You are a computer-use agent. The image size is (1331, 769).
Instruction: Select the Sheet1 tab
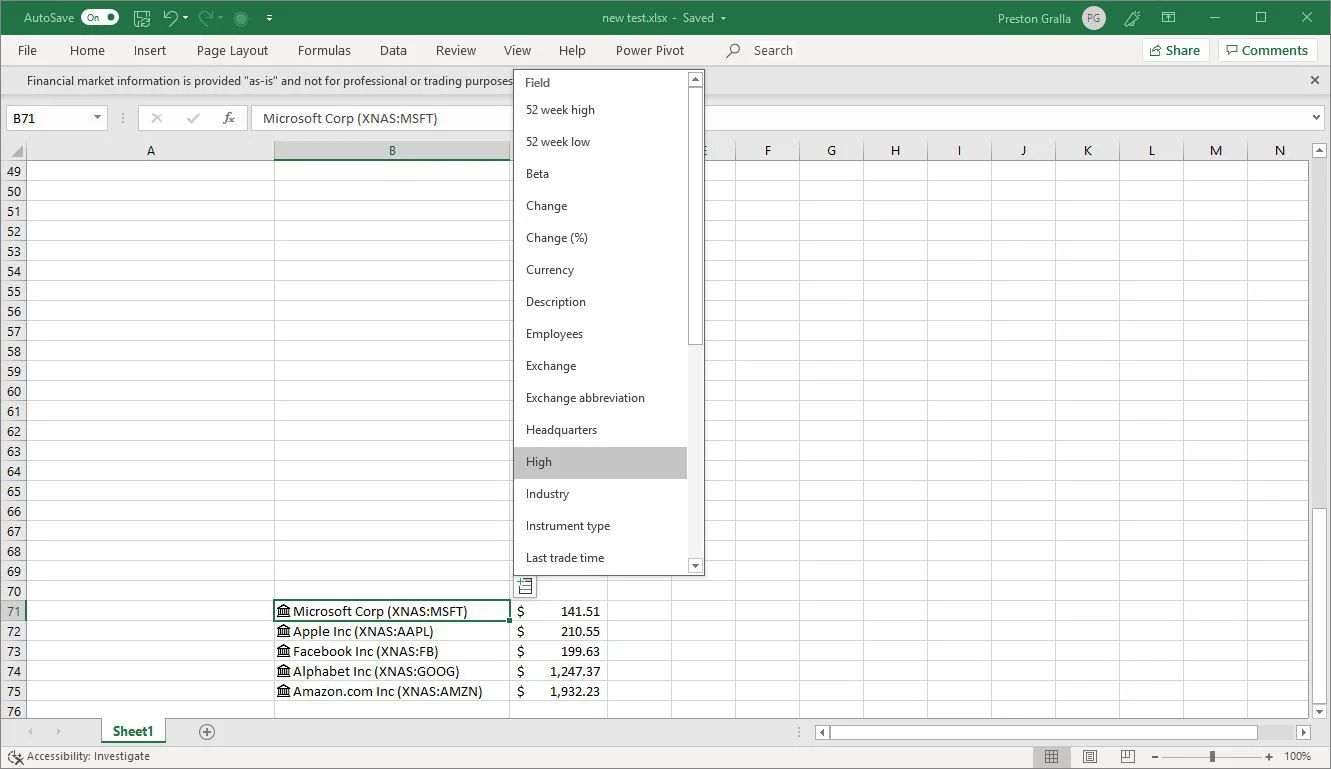point(133,732)
